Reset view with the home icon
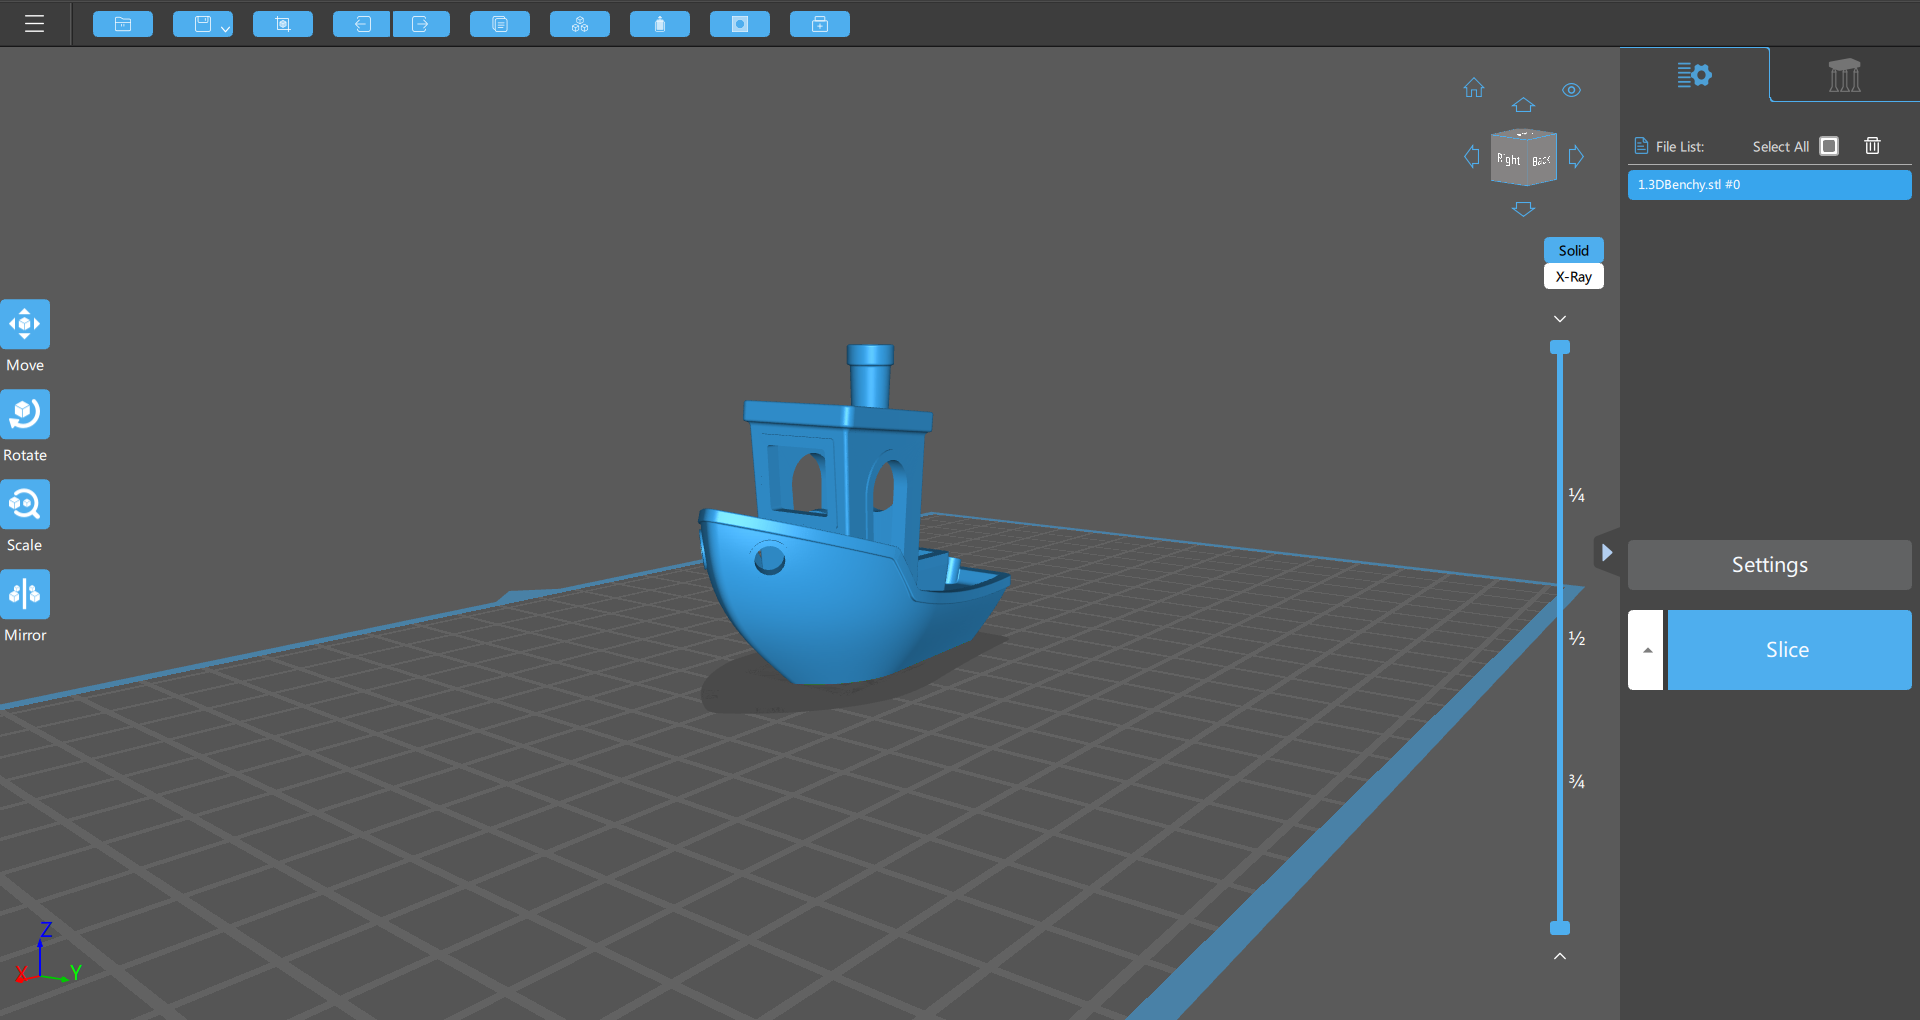This screenshot has width=1920, height=1020. 1474,88
